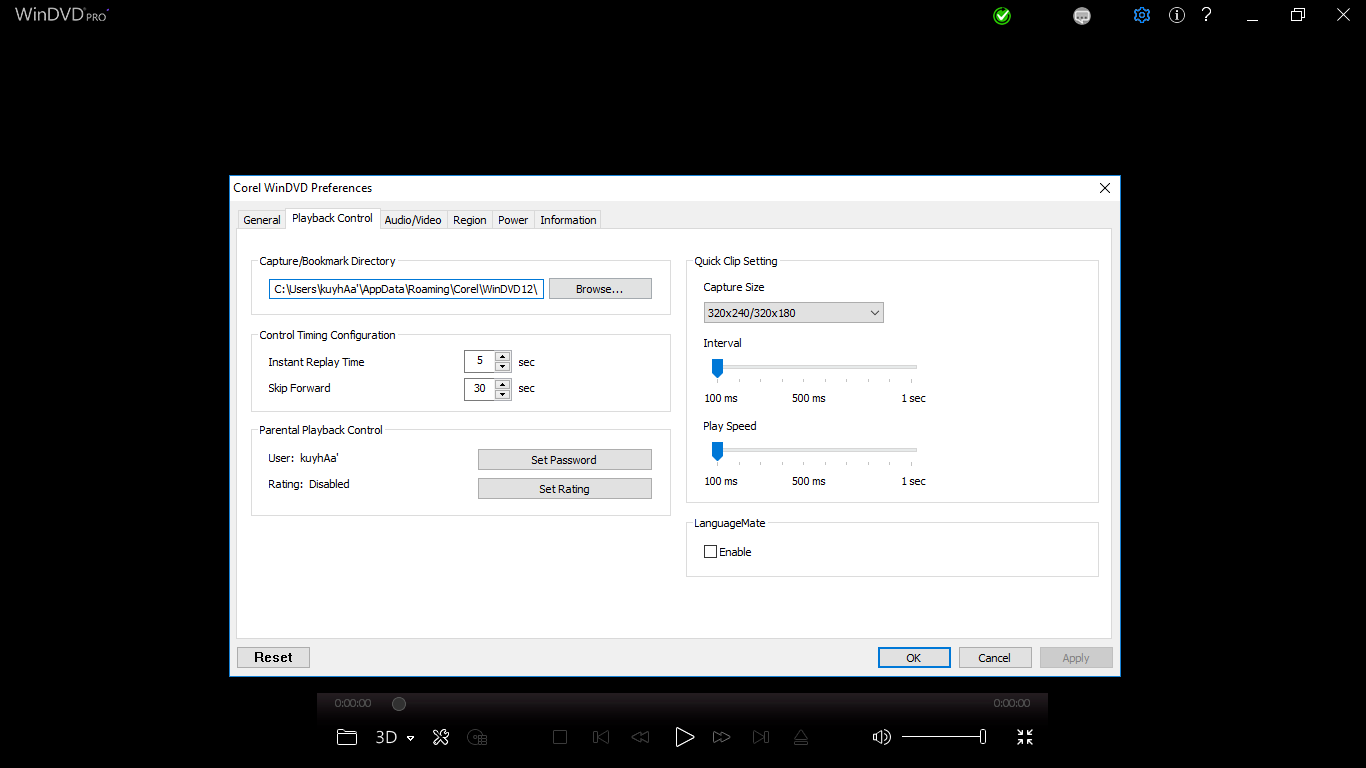The width and height of the screenshot is (1366, 768).
Task: Click the Cancel button
Action: pos(995,658)
